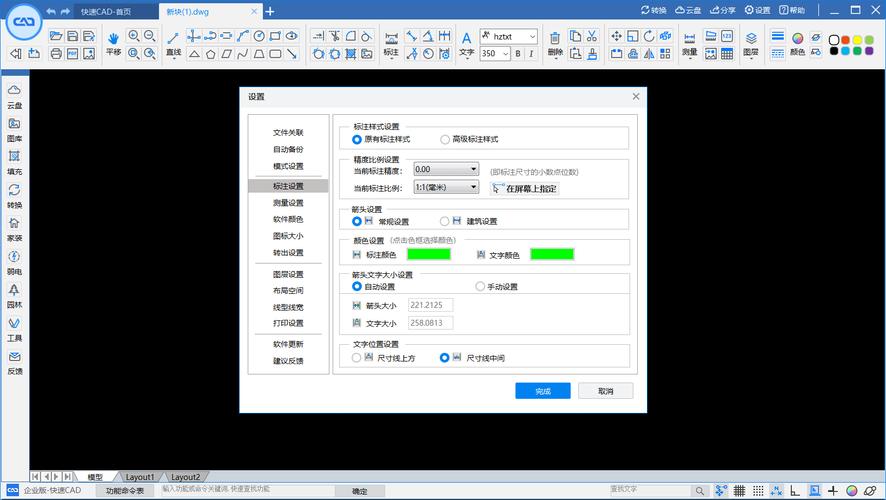Image resolution: width=886 pixels, height=500 pixels.
Task: Select 高级标注样式 radio option
Action: (x=445, y=139)
